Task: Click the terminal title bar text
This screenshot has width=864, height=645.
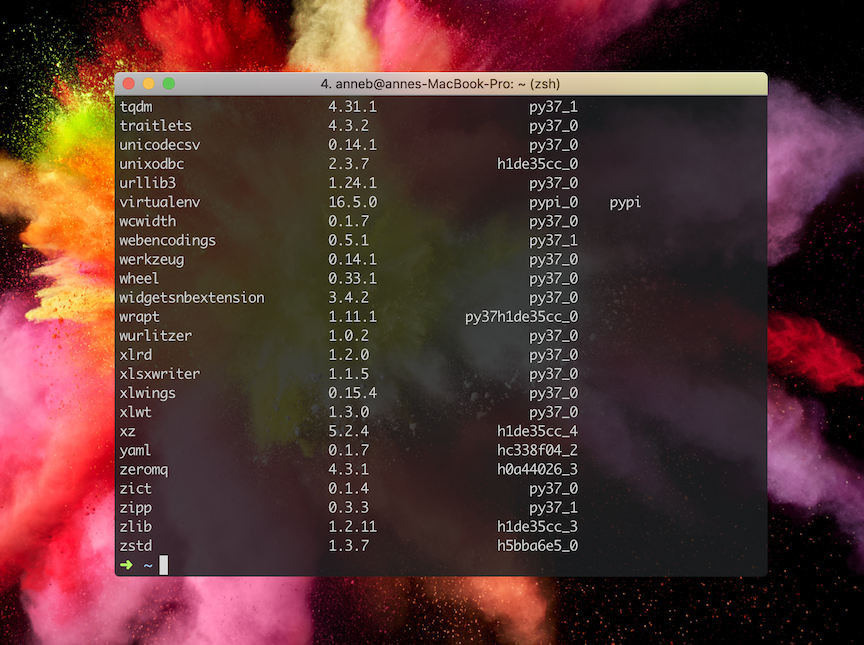Action: (440, 84)
